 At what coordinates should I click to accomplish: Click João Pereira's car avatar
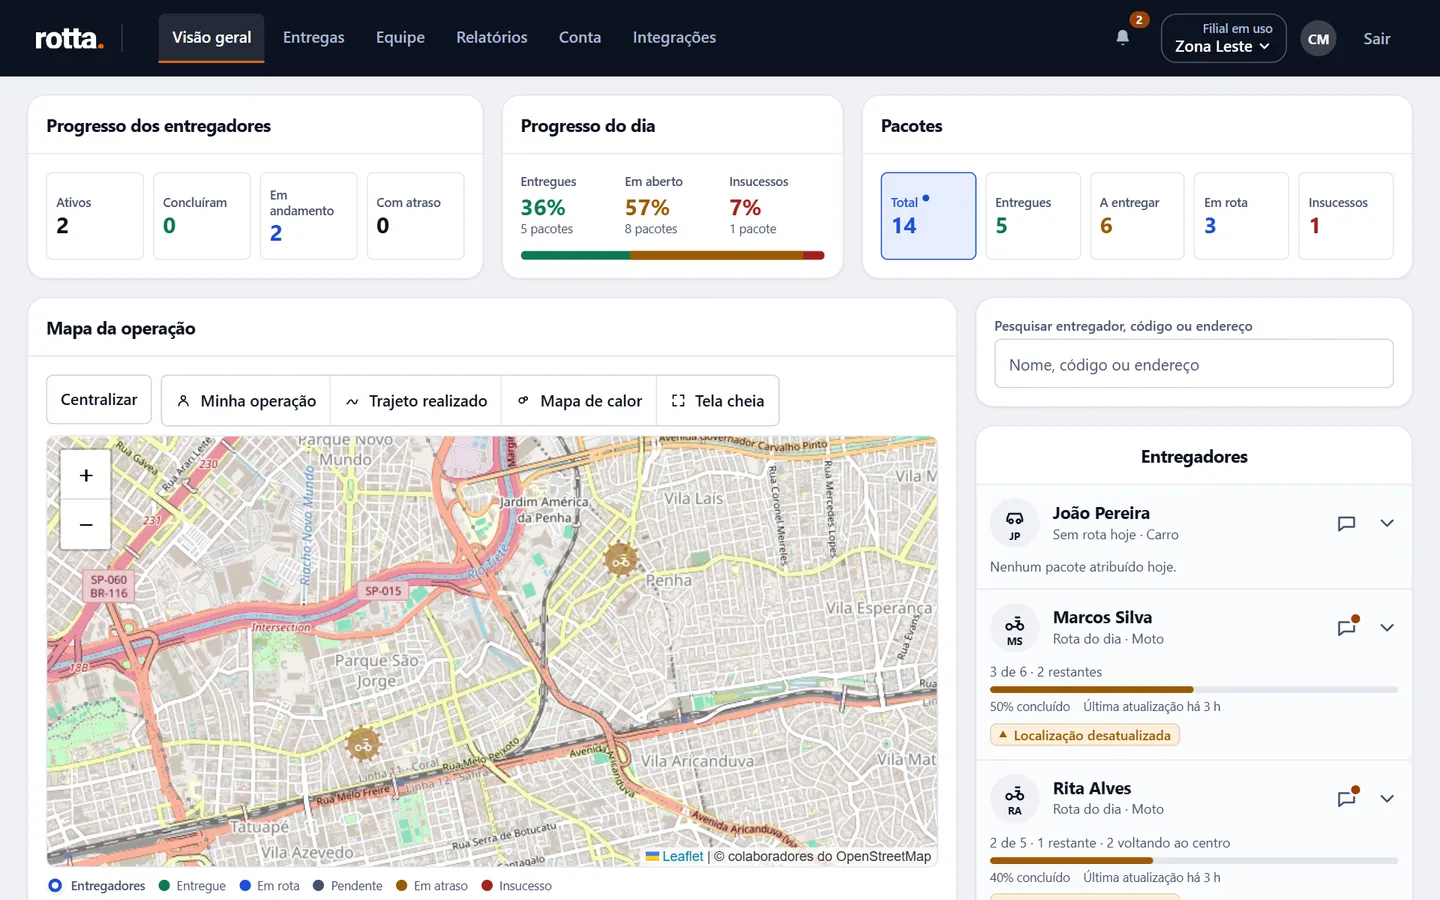1015,524
